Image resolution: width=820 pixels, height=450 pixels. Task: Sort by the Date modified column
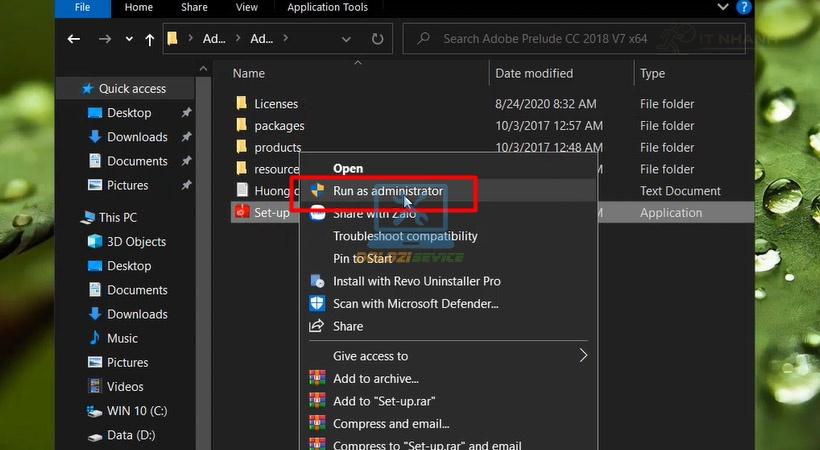(x=535, y=73)
